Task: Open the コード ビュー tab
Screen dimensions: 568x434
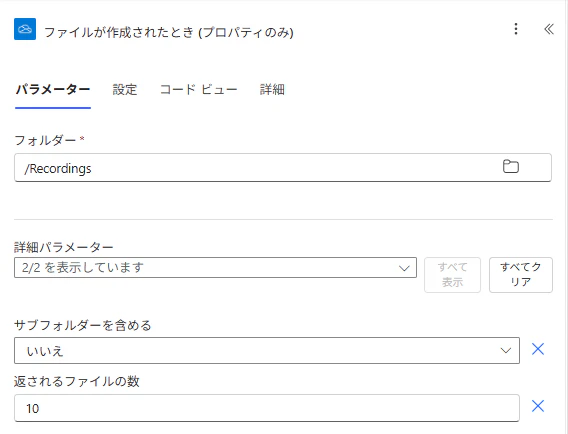Action: pyautogui.click(x=199, y=89)
